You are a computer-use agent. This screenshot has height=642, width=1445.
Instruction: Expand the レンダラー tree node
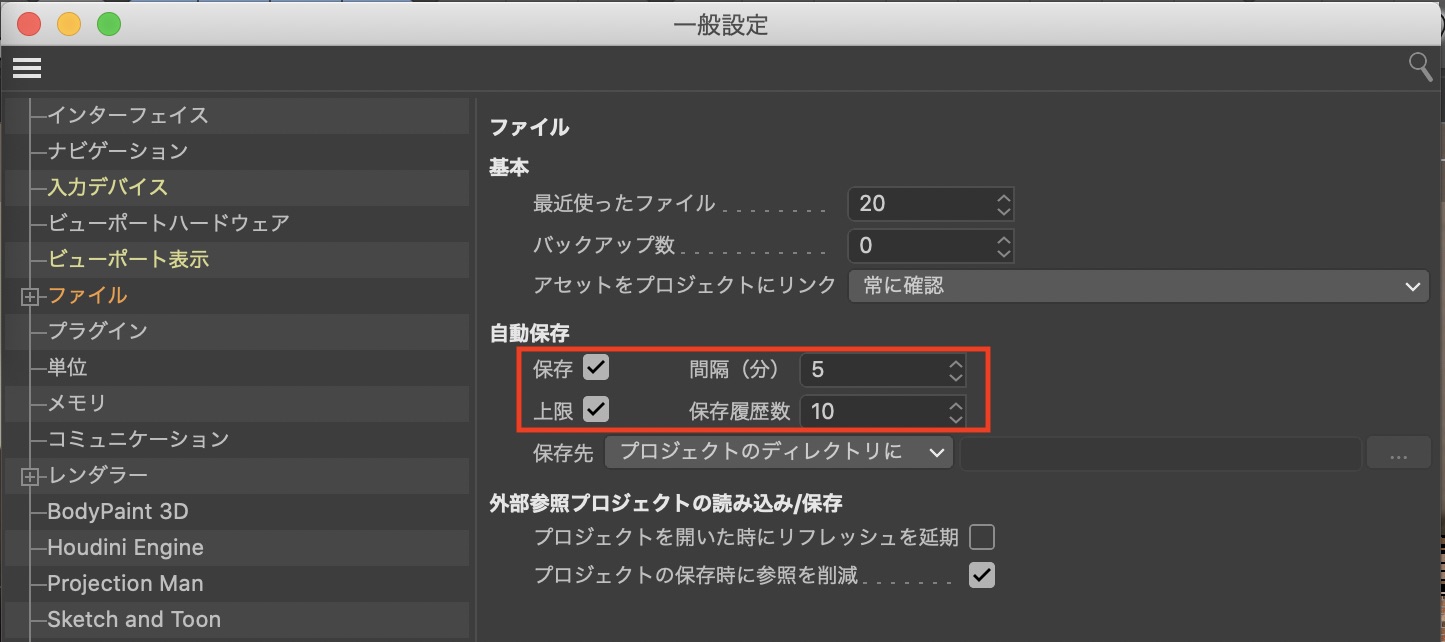pos(30,476)
